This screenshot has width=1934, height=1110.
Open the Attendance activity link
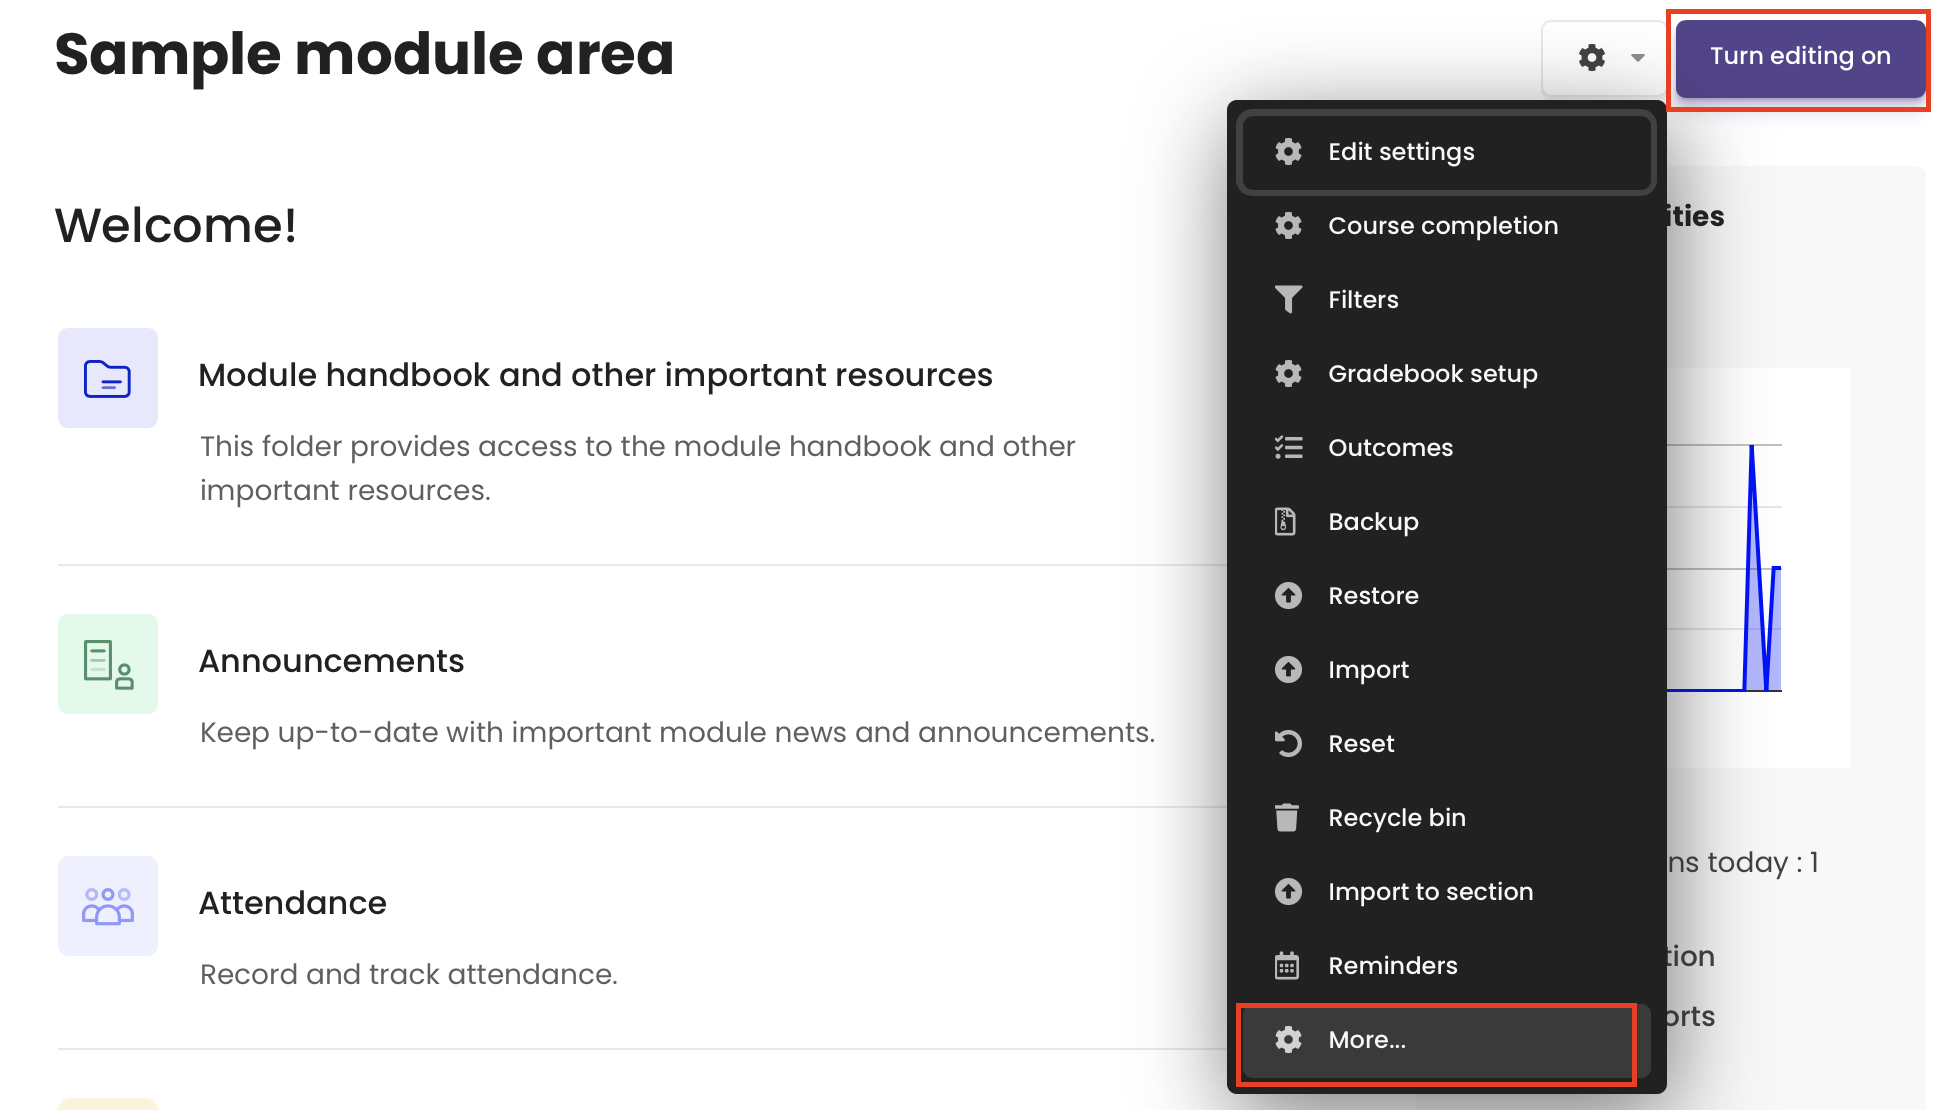(293, 903)
